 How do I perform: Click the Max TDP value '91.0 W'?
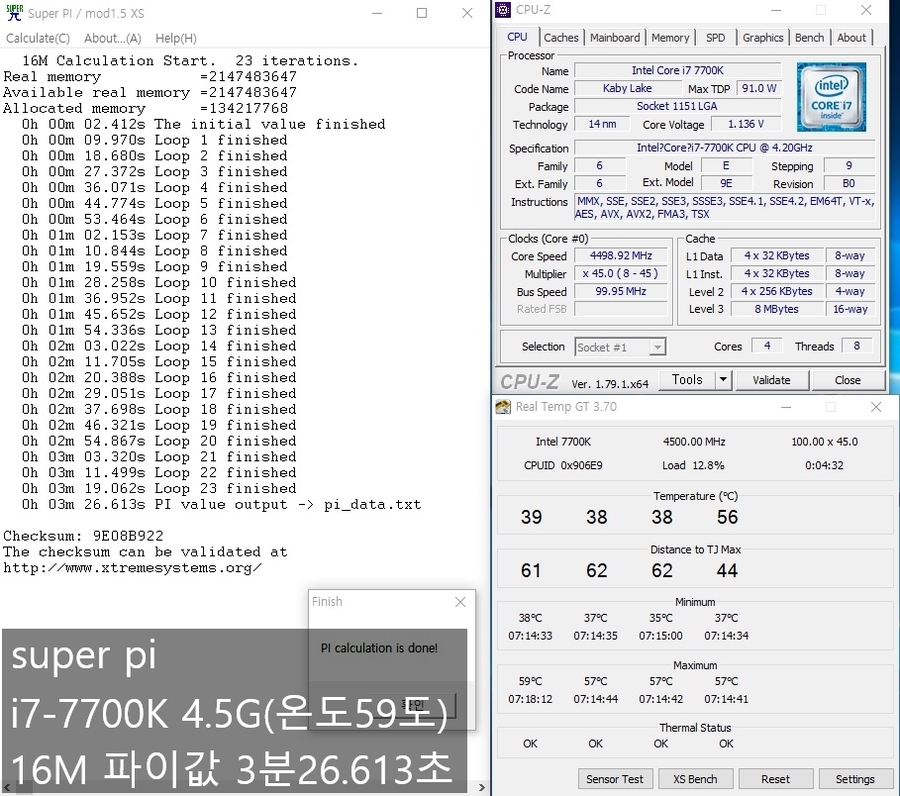coord(759,88)
